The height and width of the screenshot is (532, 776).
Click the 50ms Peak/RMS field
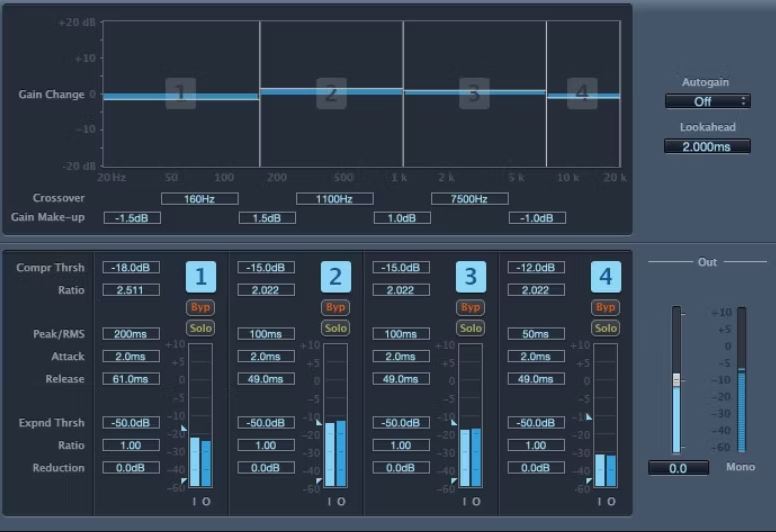(x=536, y=334)
